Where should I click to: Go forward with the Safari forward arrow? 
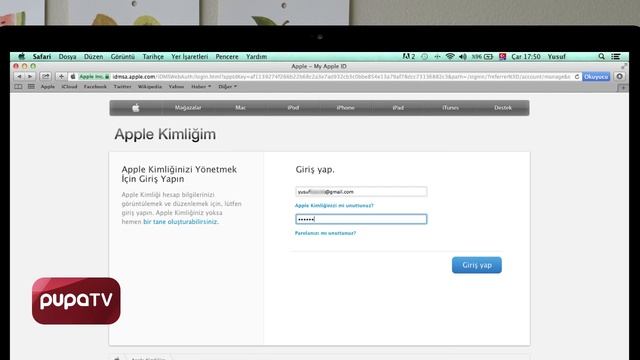[30, 76]
